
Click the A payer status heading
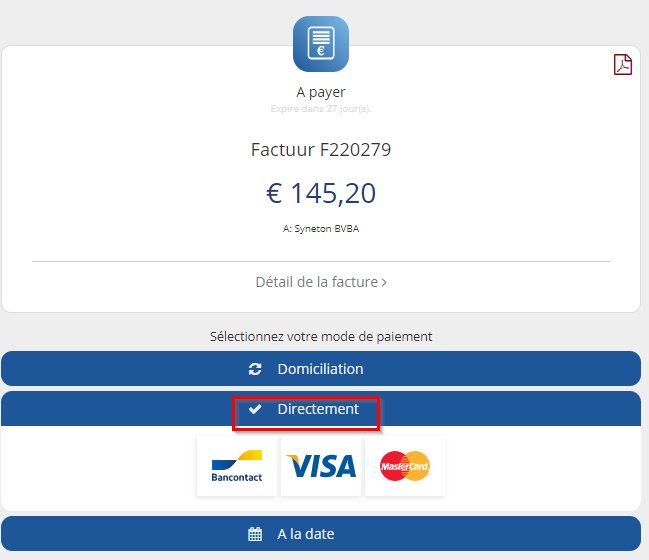[x=321, y=92]
